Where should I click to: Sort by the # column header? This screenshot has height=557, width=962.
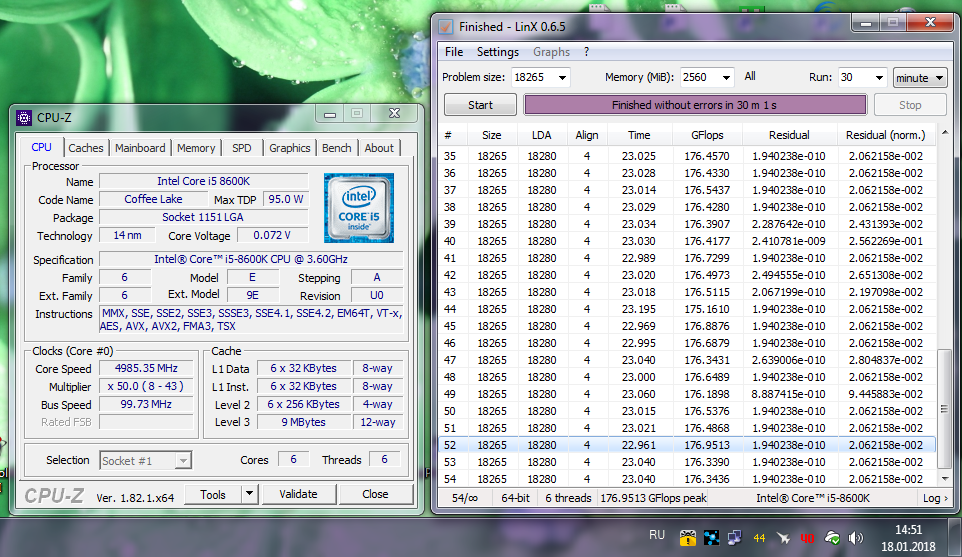[x=453, y=135]
